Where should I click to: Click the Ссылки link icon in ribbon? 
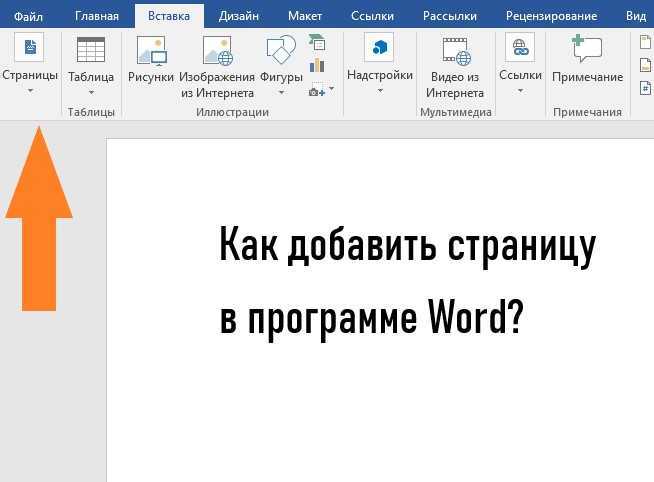pyautogui.click(x=520, y=47)
